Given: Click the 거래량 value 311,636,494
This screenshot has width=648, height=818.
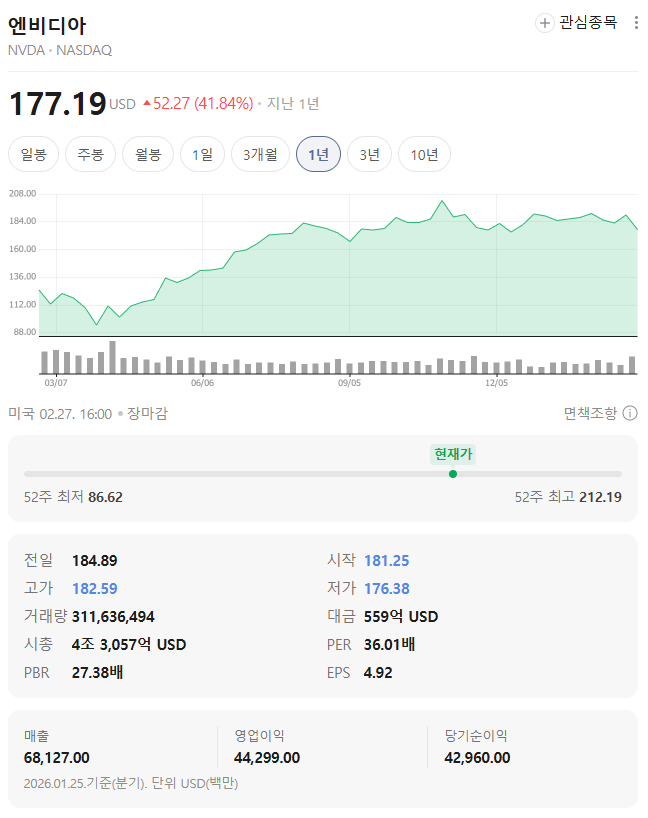Looking at the screenshot, I should pos(113,617).
